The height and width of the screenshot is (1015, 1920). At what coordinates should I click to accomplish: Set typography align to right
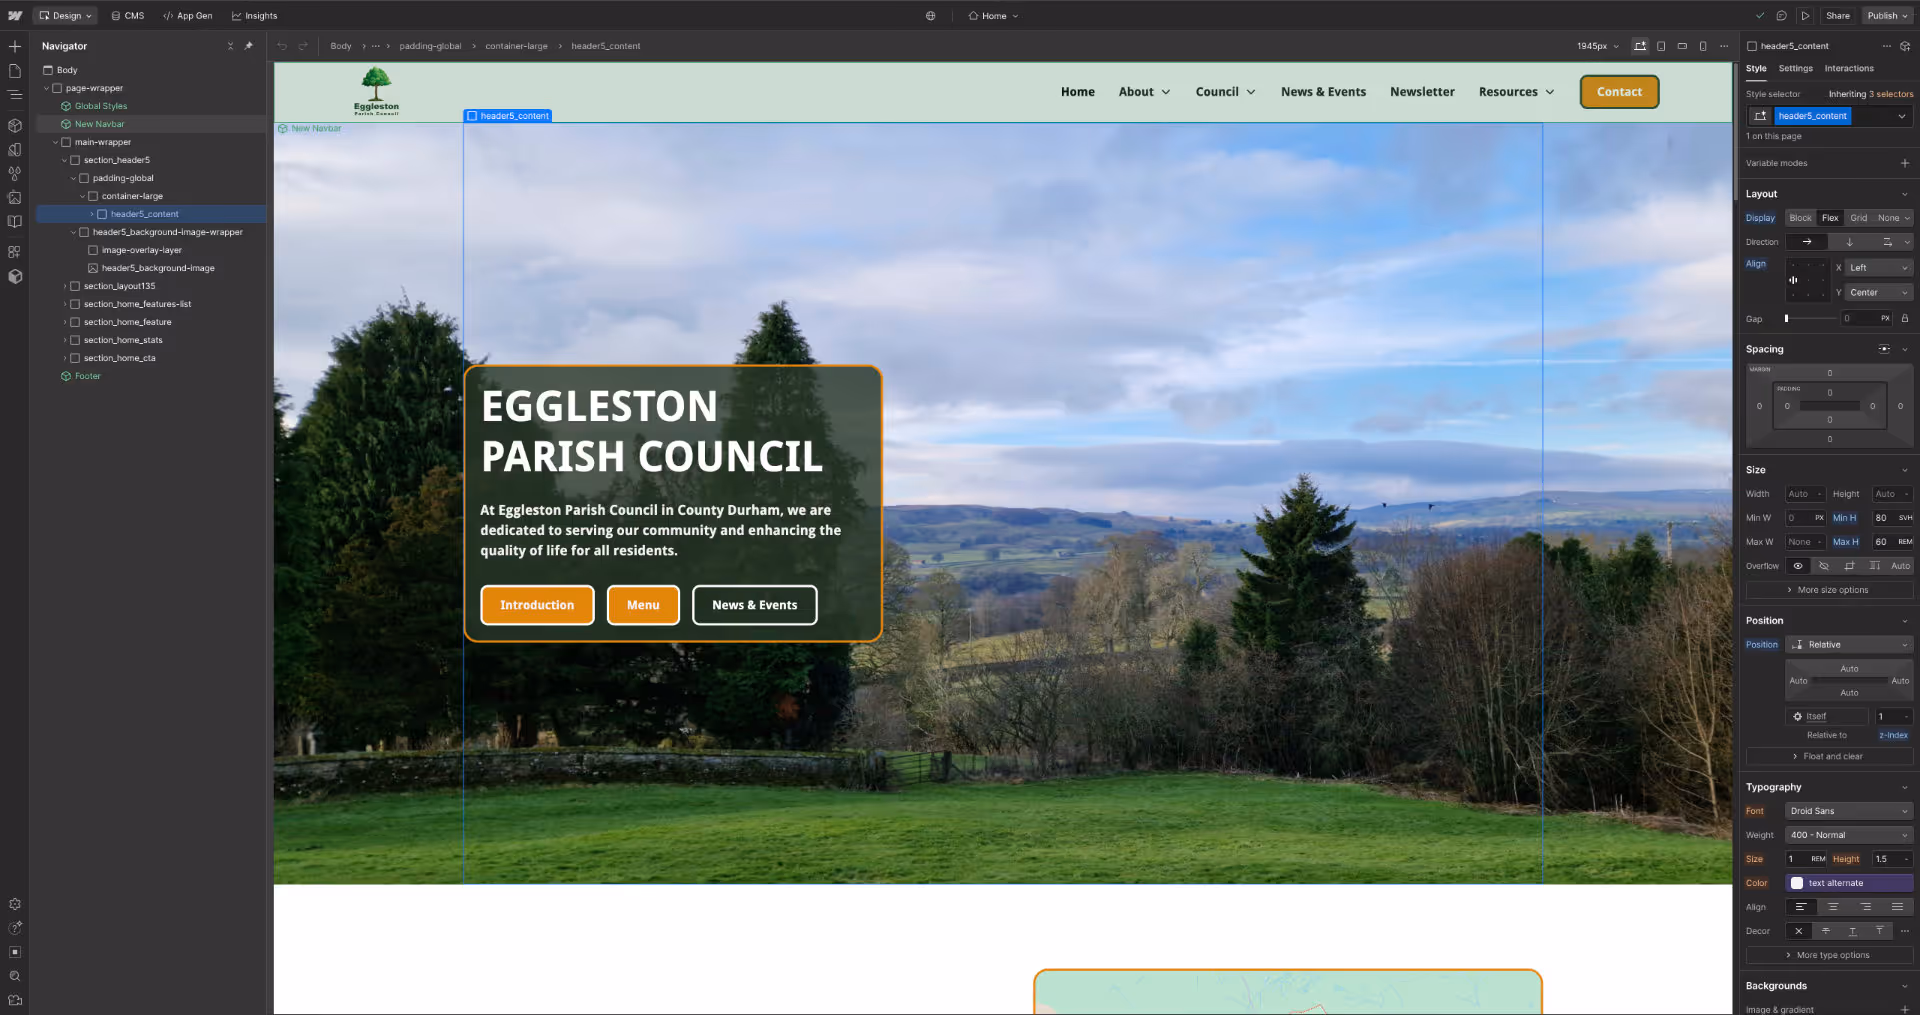click(x=1865, y=907)
